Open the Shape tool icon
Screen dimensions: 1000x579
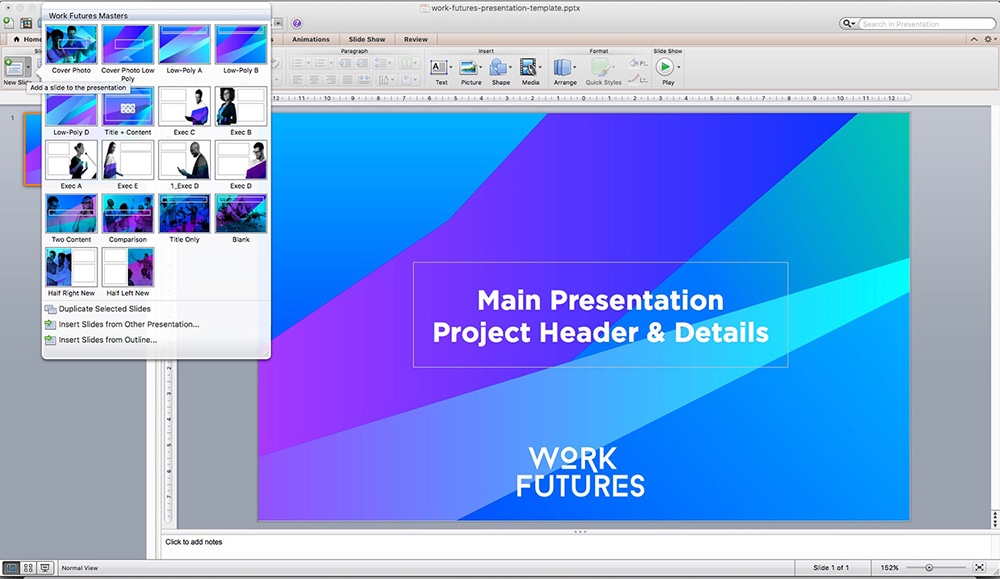497,66
